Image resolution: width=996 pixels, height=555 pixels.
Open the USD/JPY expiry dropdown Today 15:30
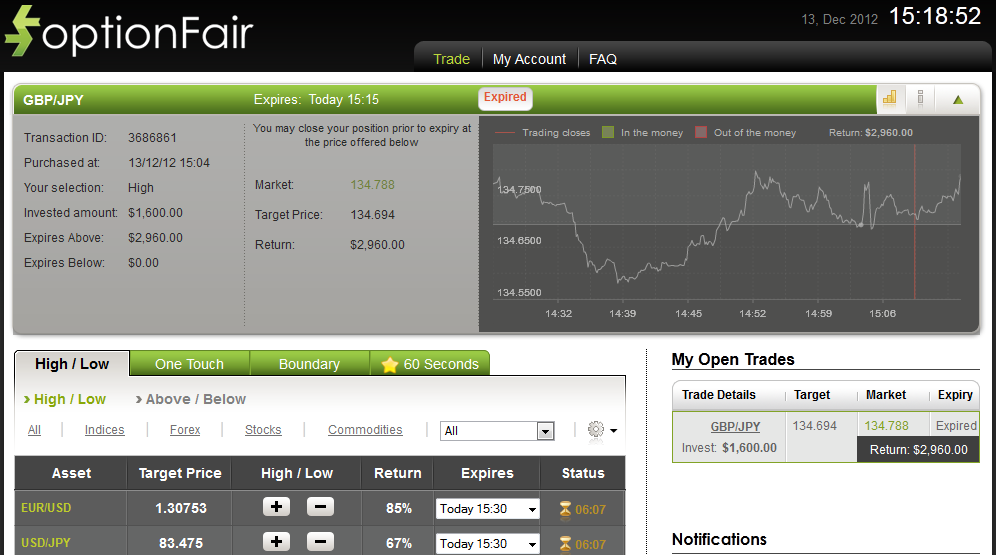[x=487, y=544]
